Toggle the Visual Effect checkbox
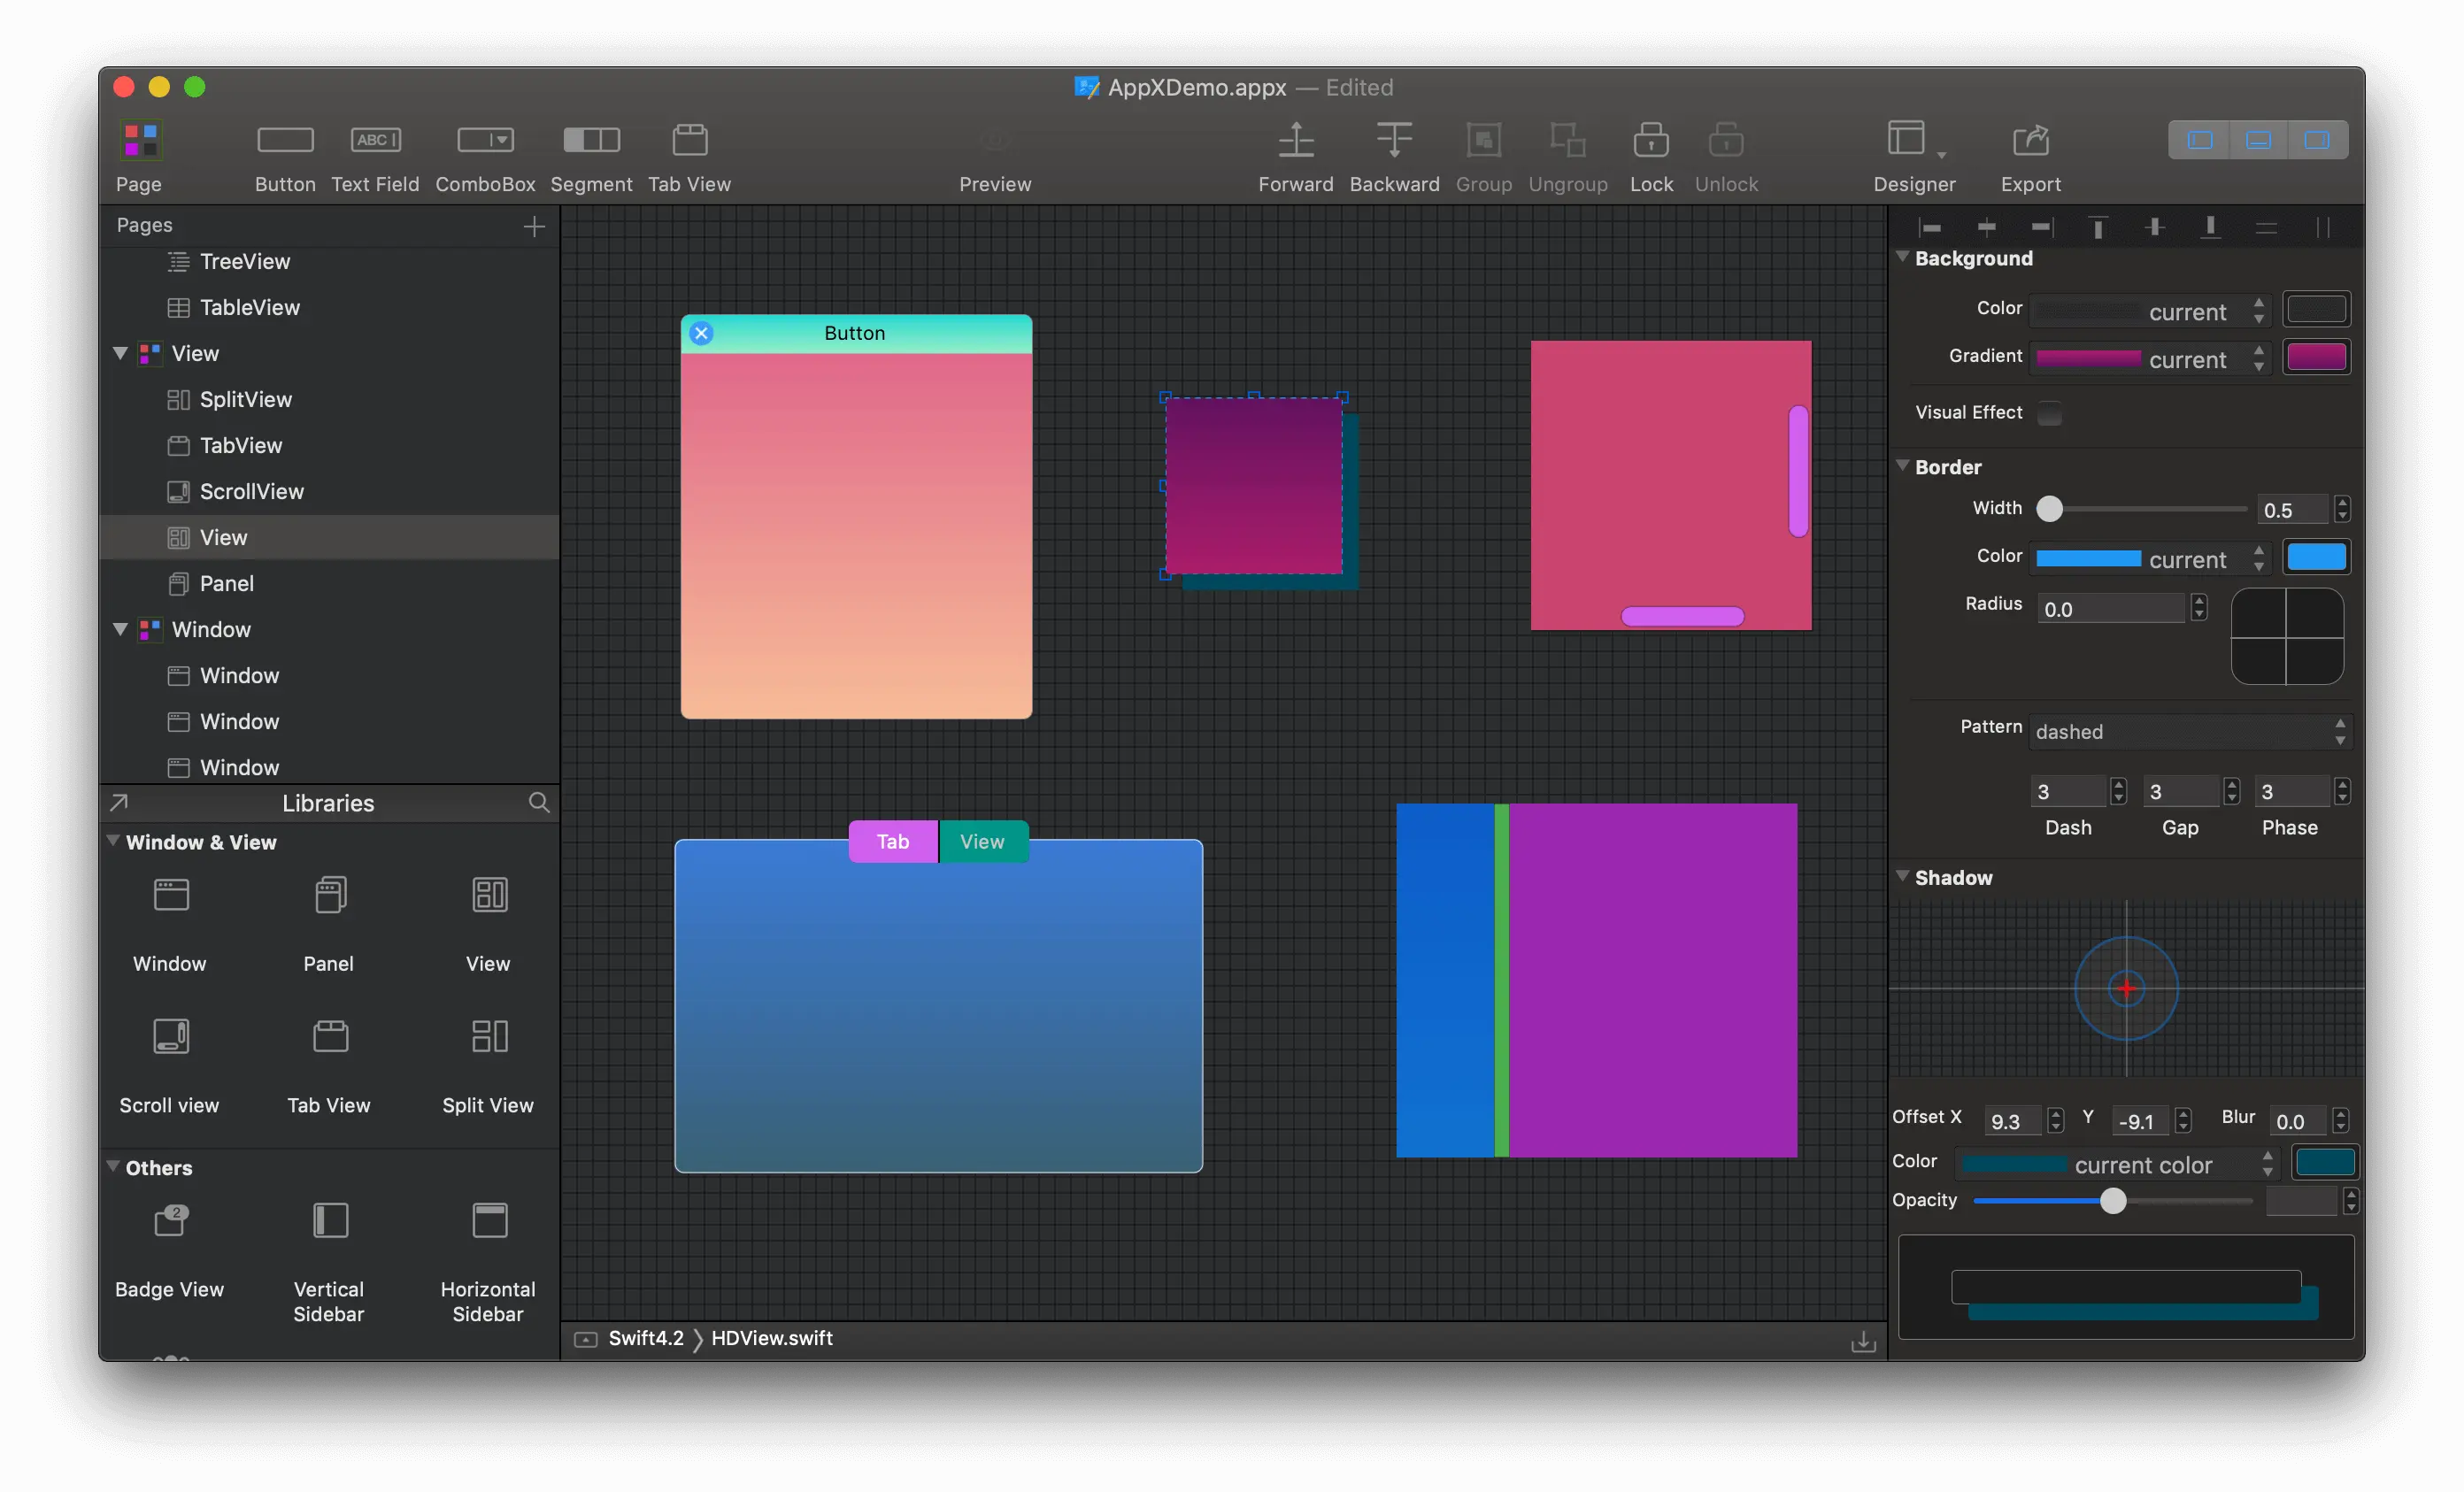Viewport: 2464px width, 1492px height. point(2049,413)
